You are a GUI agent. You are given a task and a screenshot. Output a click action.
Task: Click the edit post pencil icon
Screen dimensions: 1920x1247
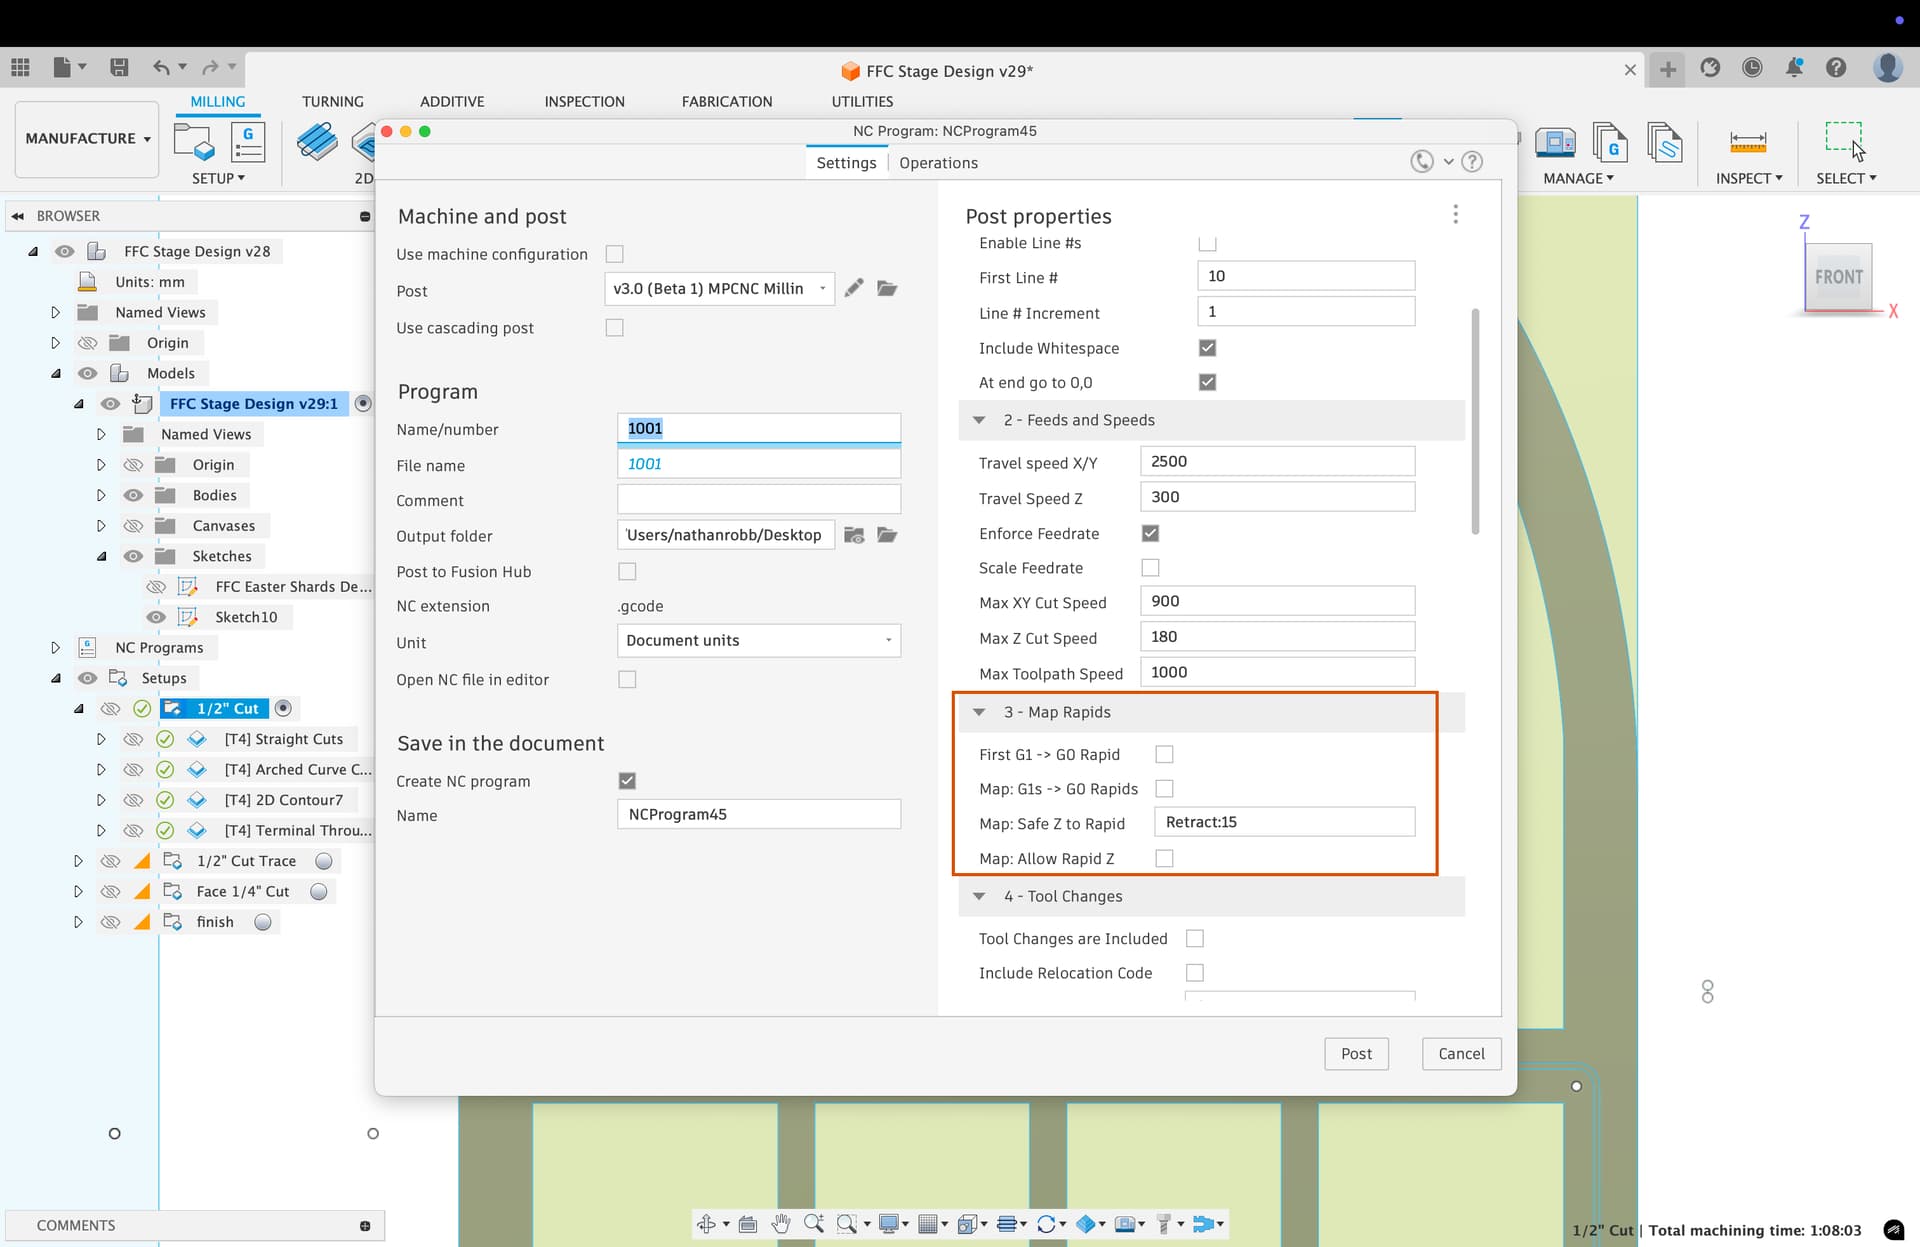click(x=853, y=289)
